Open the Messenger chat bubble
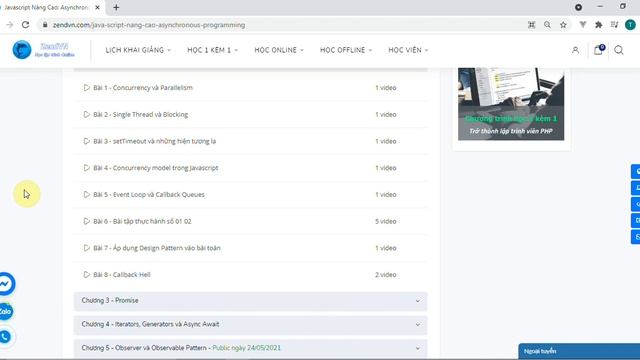Screen dimensions: 640x360 point(5,284)
